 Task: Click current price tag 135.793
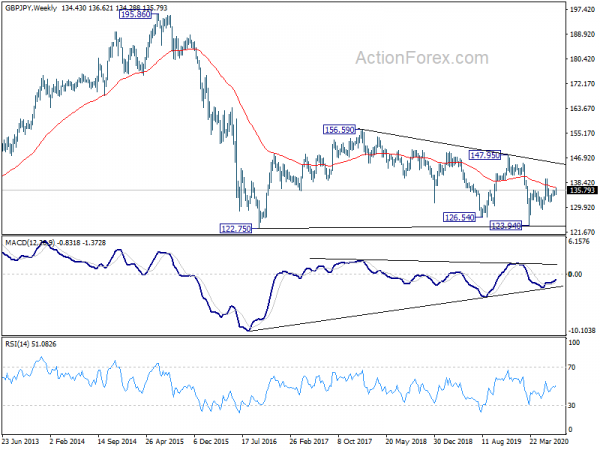[x=582, y=191]
